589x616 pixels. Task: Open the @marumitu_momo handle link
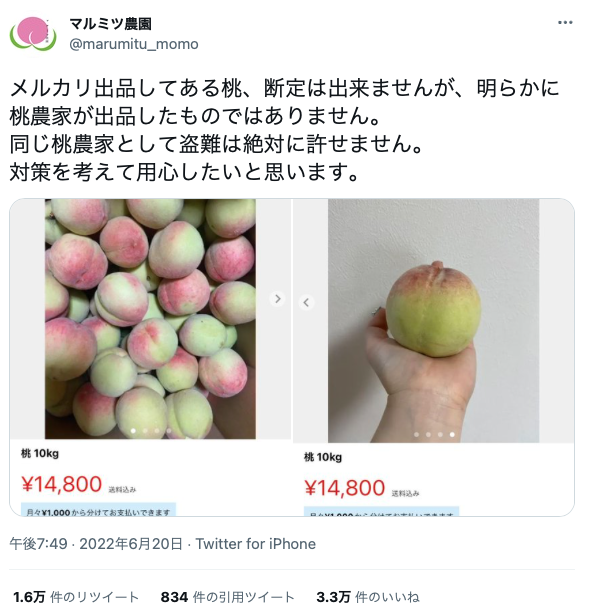coord(134,44)
